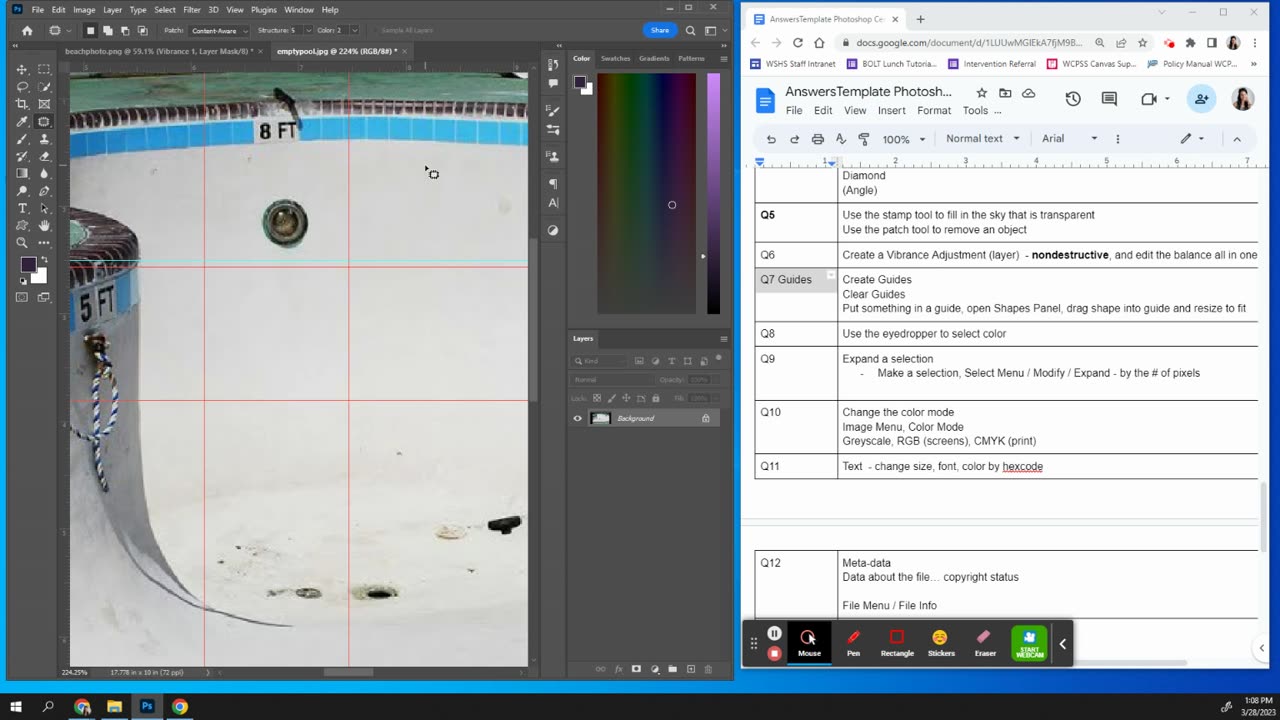1280x720 pixels.
Task: Toggle the Background layer lock icon
Action: (x=706, y=418)
